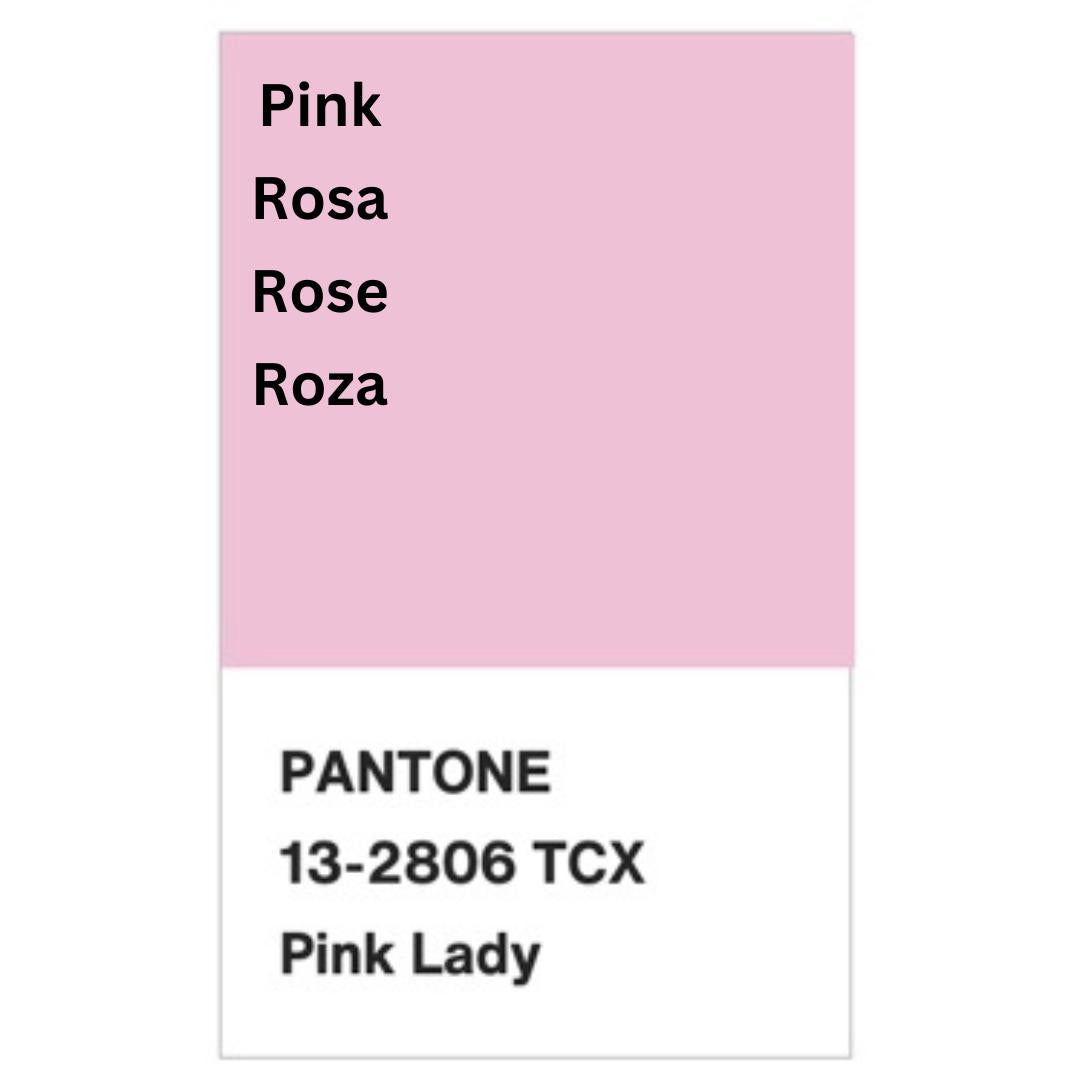Select the "13" prefix of the color code

[x=300, y=863]
